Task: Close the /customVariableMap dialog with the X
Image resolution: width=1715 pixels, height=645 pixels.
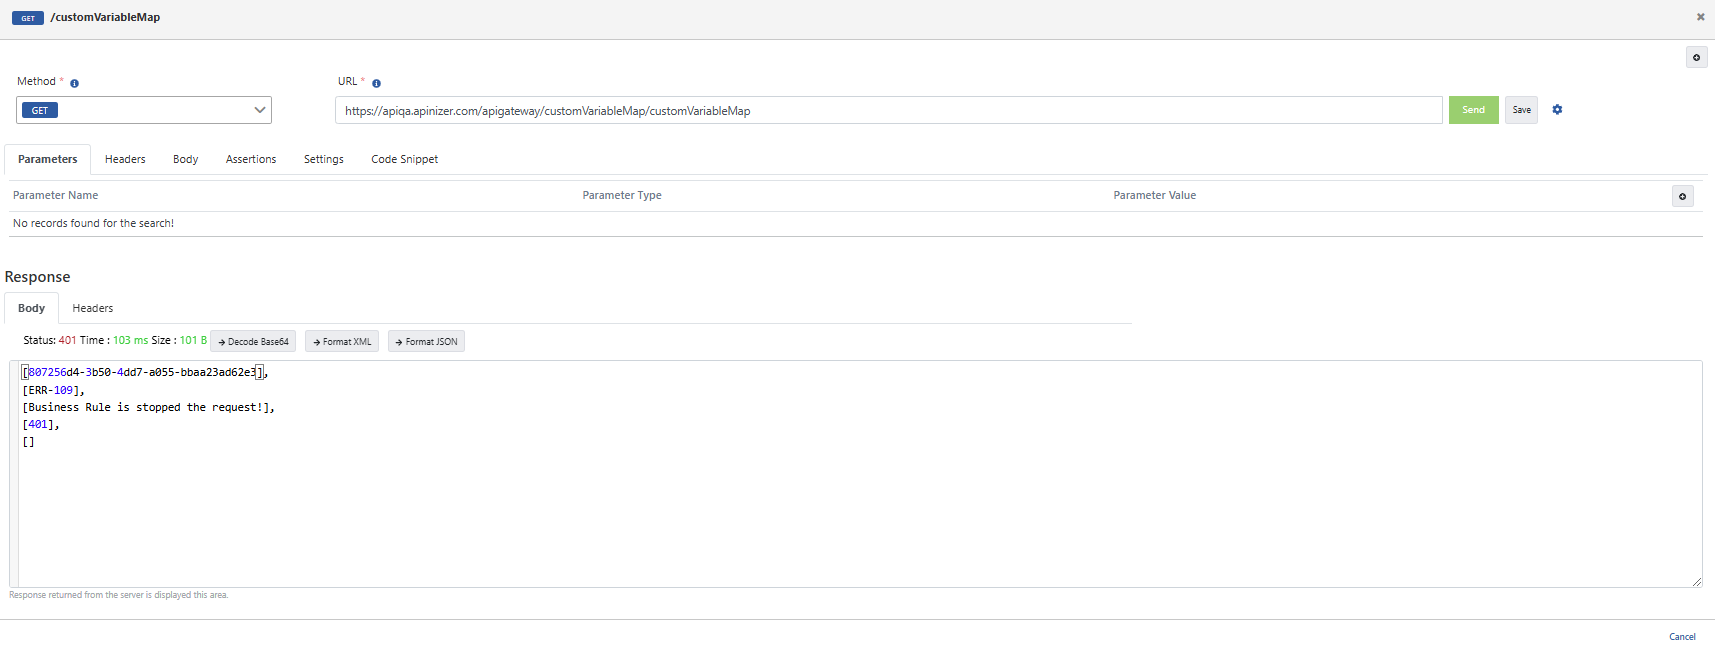Action: tap(1700, 17)
